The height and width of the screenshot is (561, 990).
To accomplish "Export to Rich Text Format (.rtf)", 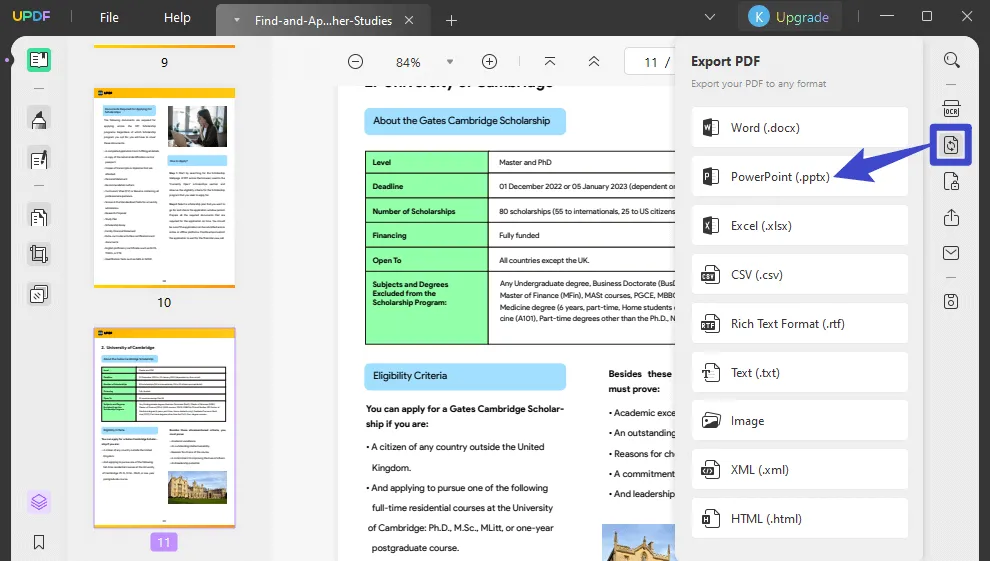I will pyautogui.click(x=799, y=324).
